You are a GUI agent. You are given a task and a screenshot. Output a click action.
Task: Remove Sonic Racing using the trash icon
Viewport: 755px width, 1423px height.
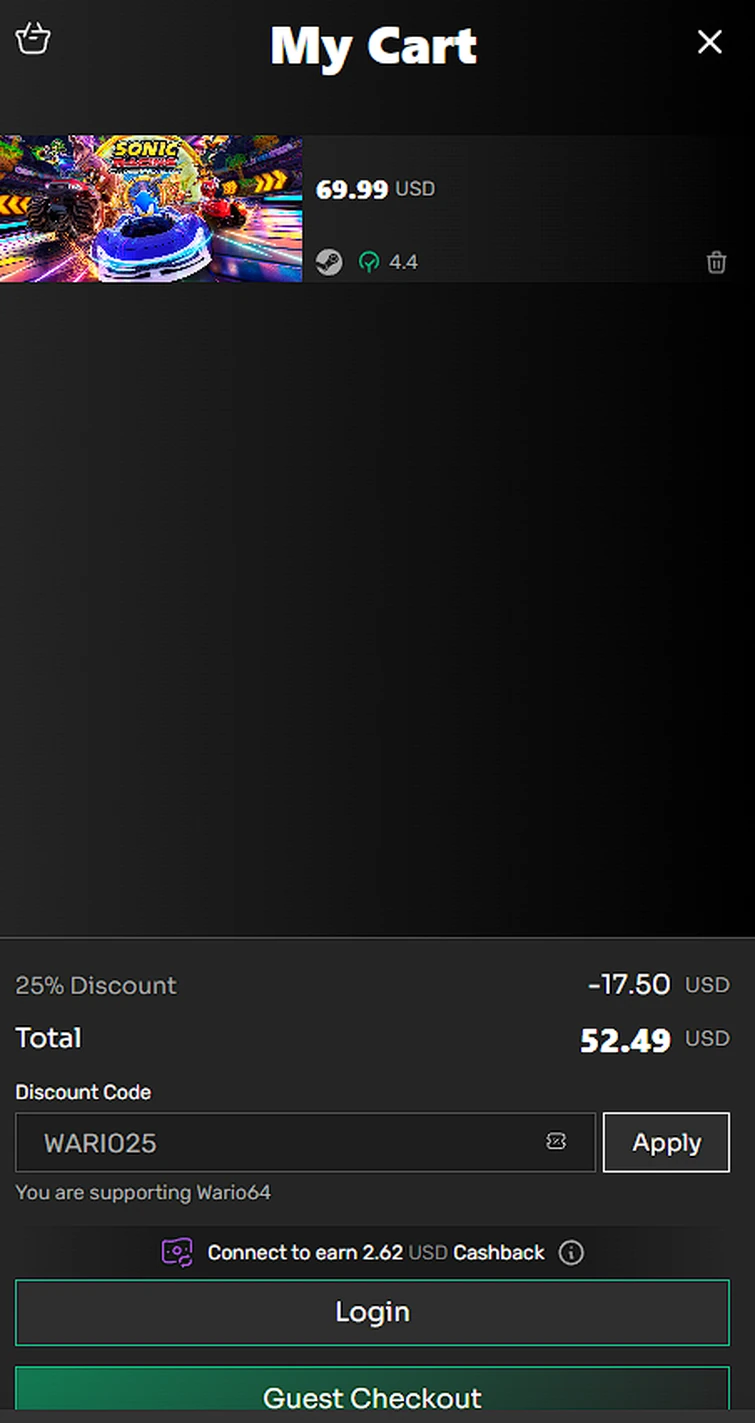[x=716, y=262]
